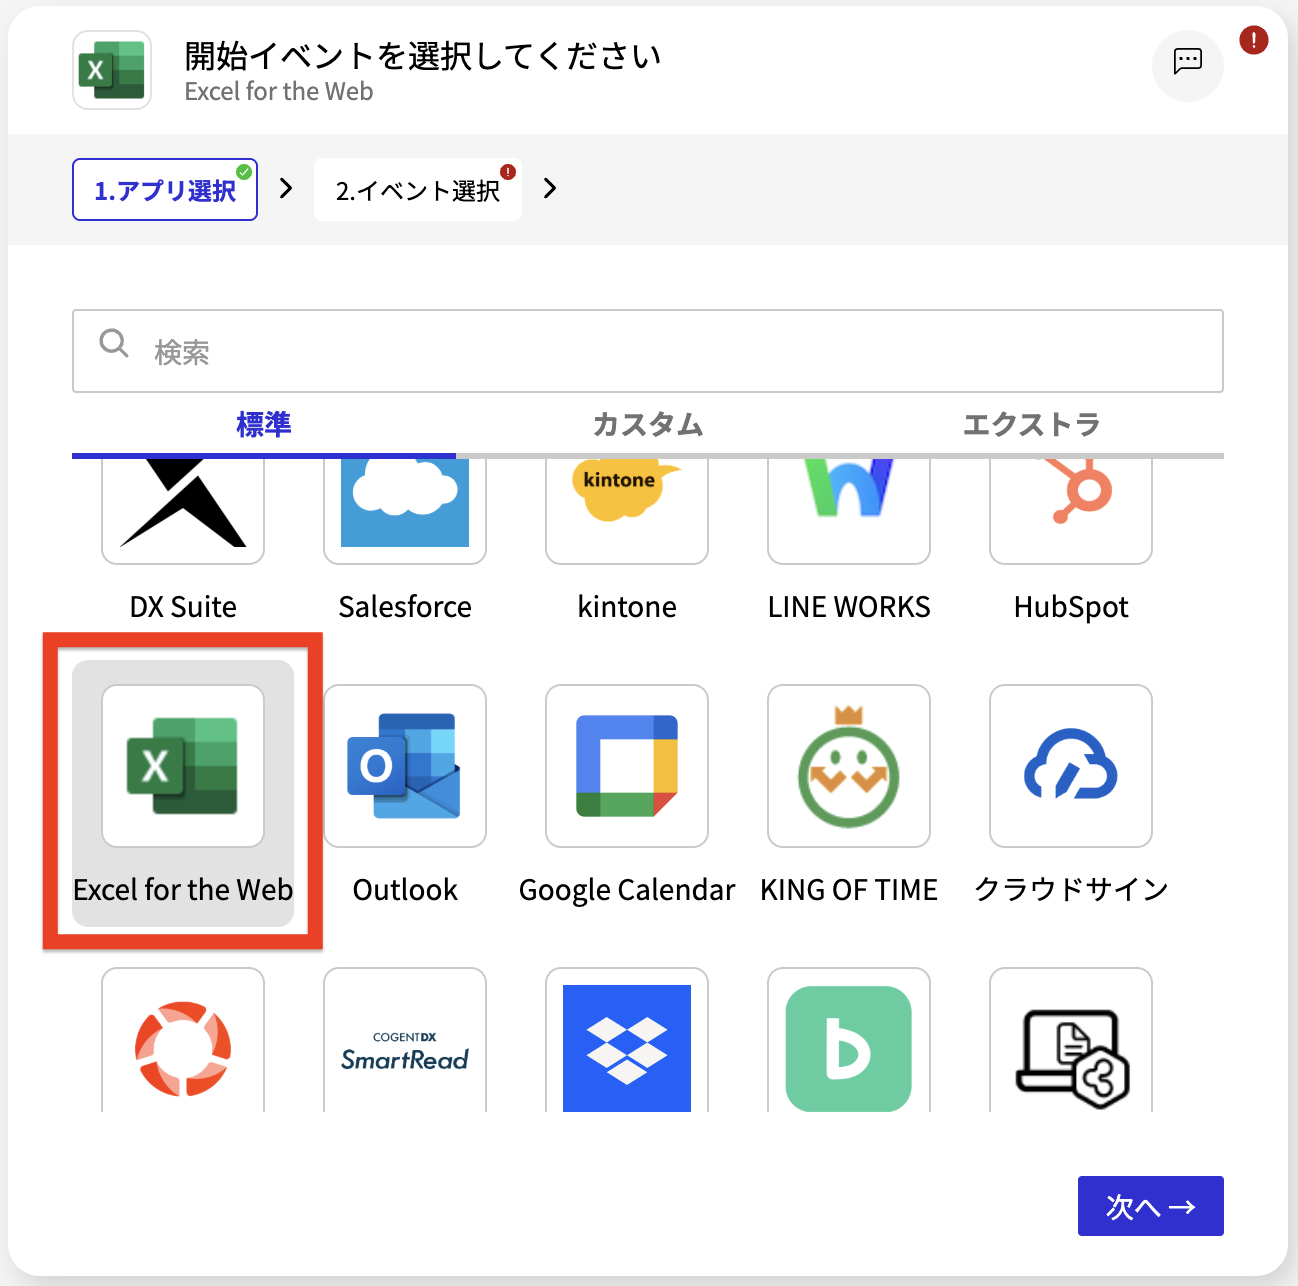Switch to the カスタム tab

click(648, 425)
